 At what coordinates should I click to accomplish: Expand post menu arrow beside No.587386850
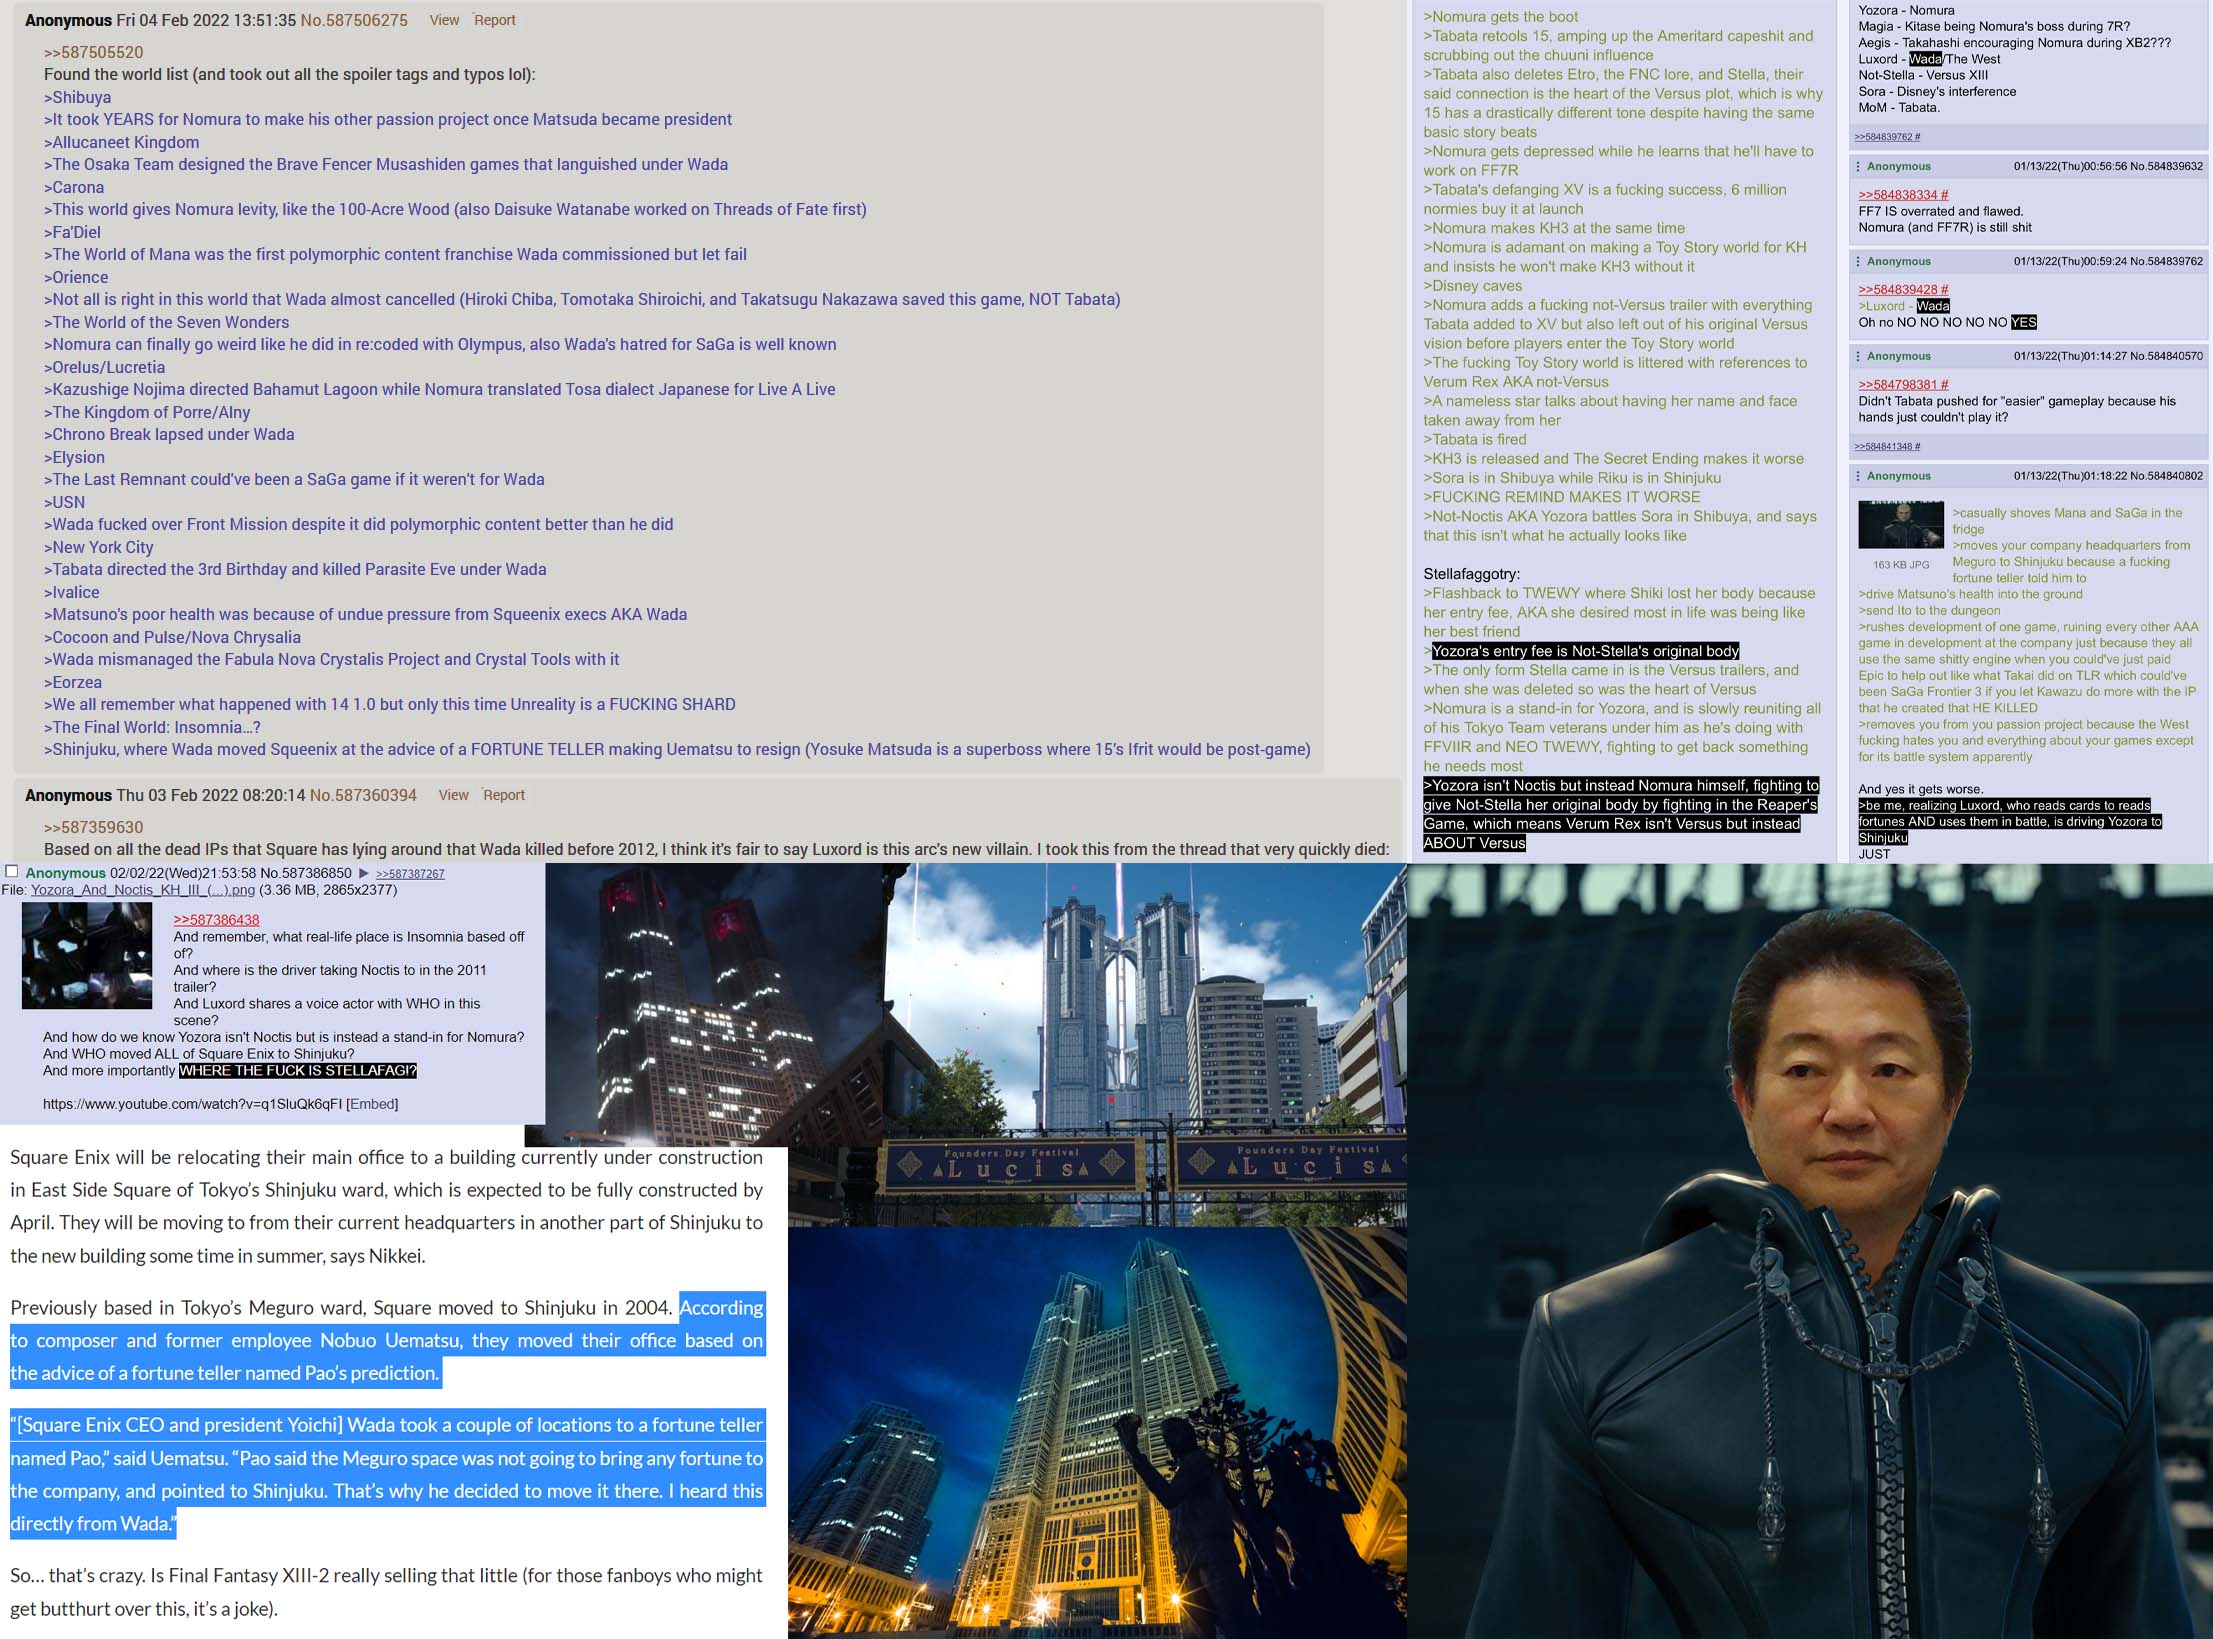pos(364,873)
